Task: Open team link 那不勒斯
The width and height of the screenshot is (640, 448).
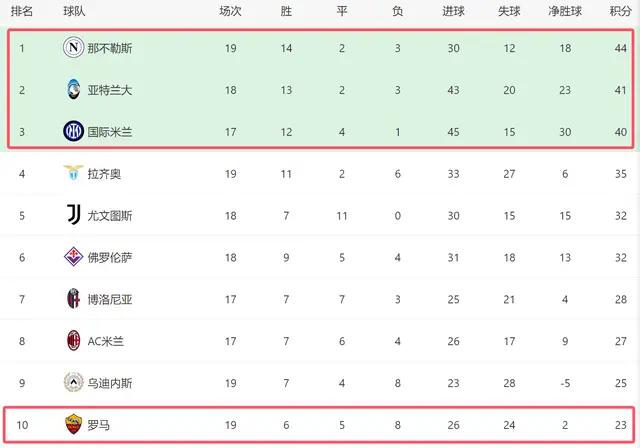Action: tap(110, 48)
